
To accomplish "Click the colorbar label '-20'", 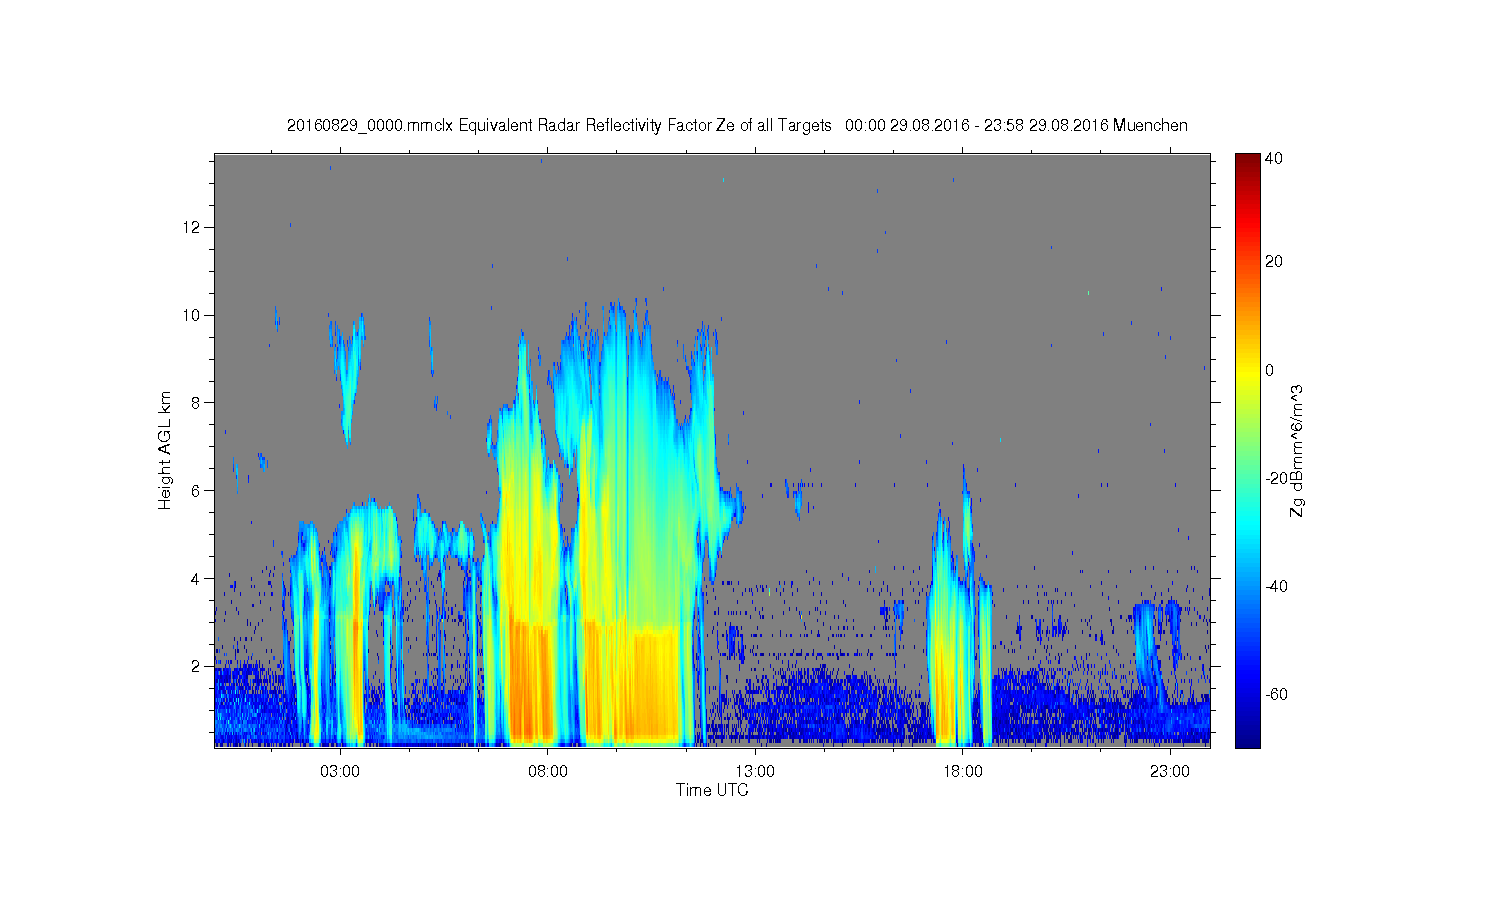I will point(1276,478).
